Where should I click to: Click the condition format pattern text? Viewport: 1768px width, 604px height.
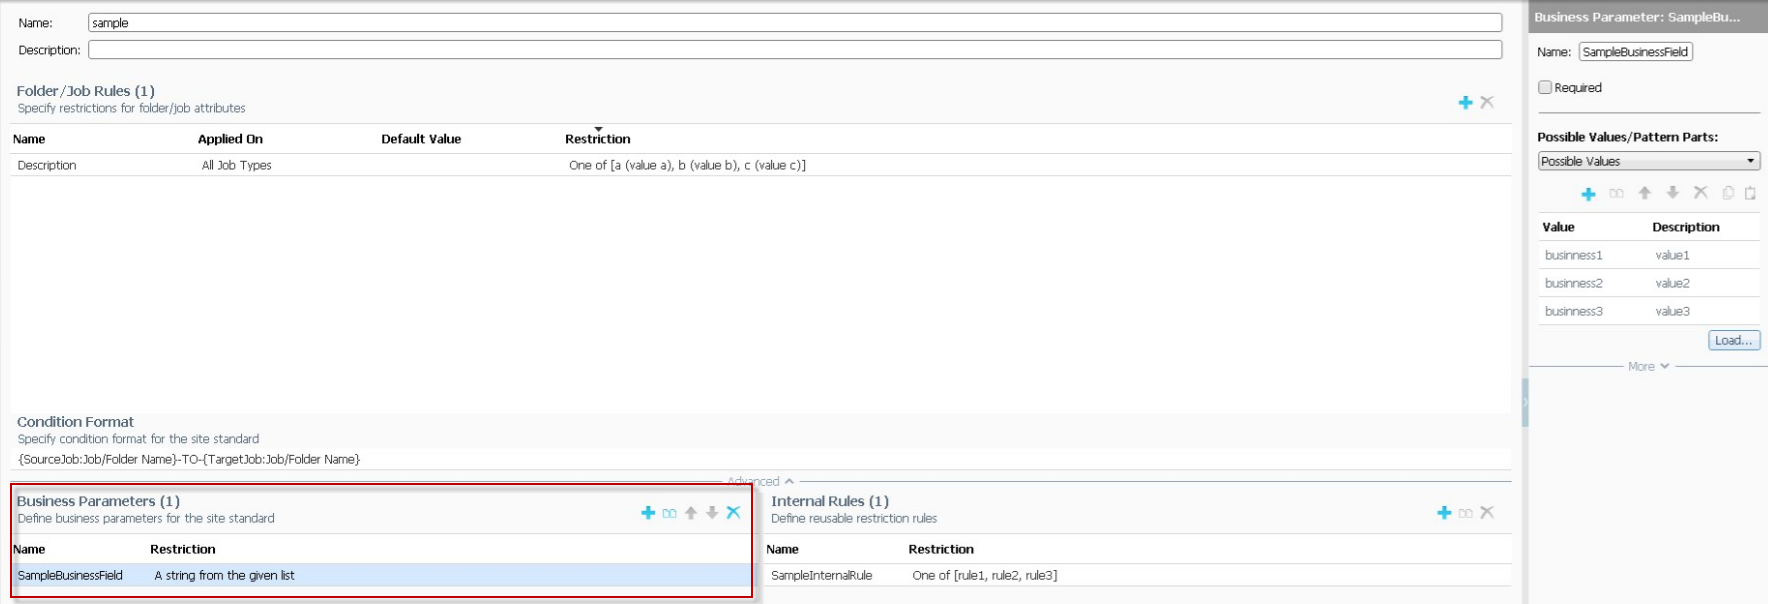tap(189, 459)
